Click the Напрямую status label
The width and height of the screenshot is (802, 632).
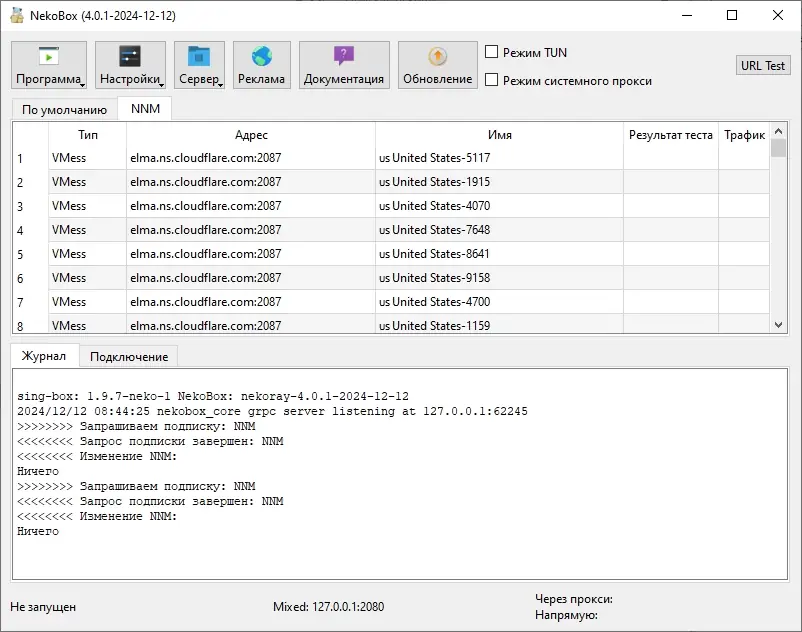[566, 615]
